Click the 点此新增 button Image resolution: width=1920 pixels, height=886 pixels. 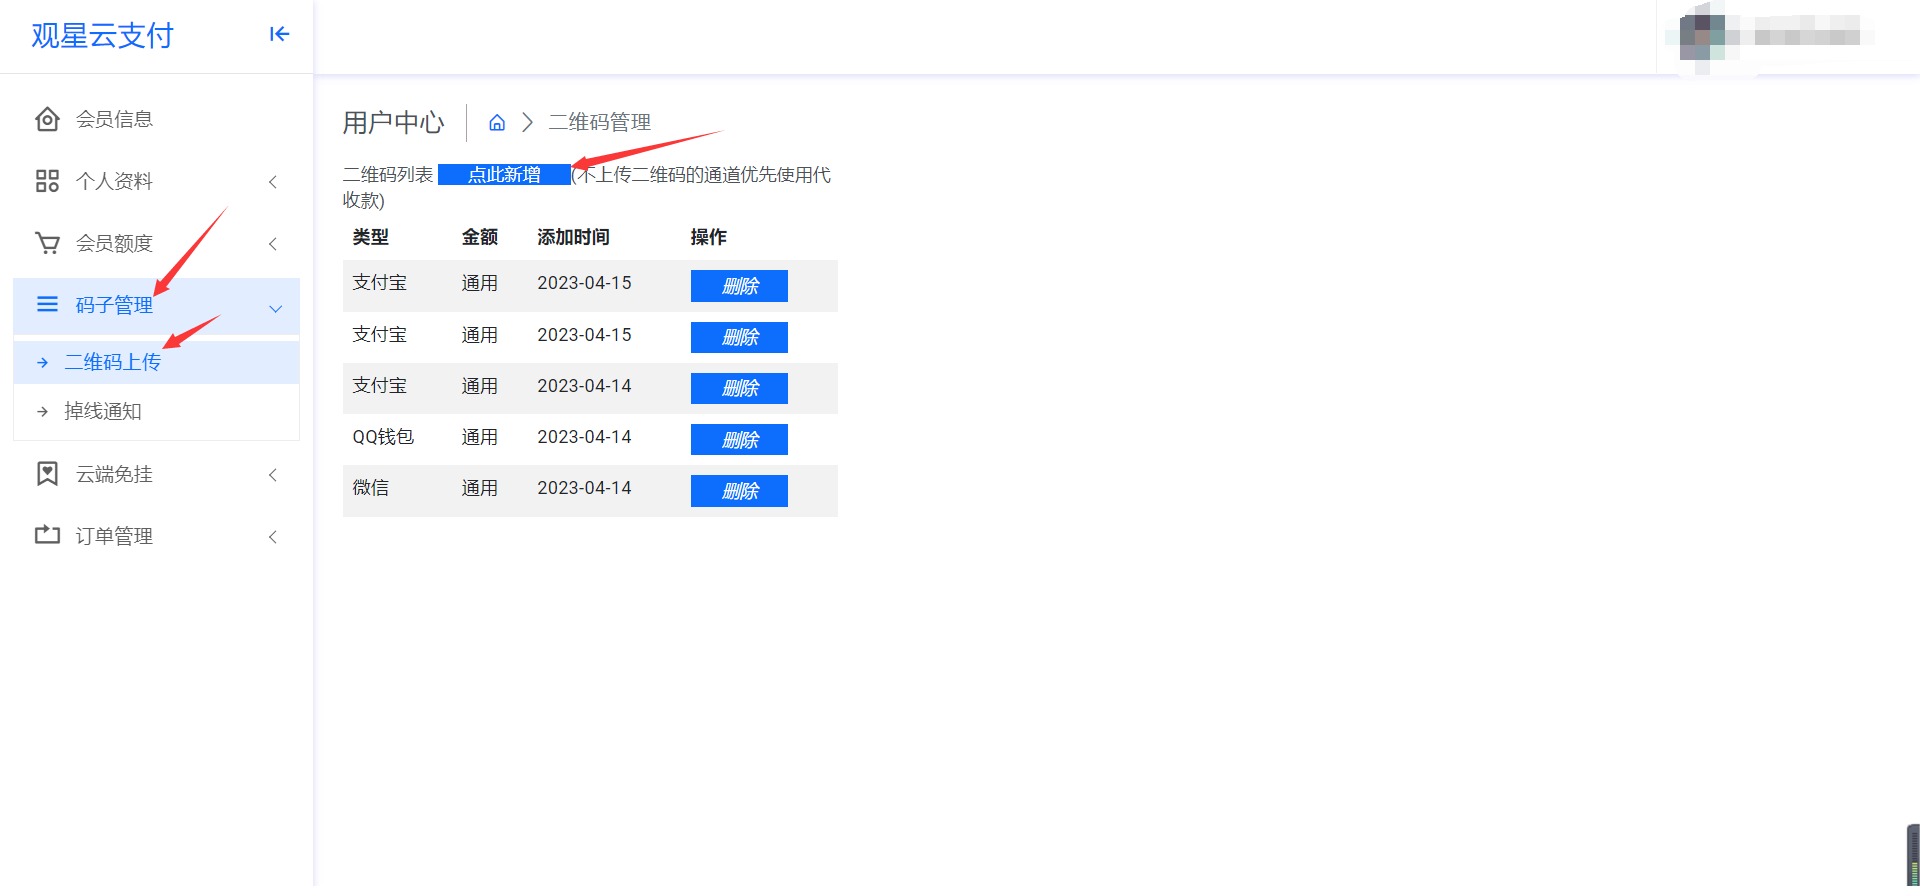504,175
